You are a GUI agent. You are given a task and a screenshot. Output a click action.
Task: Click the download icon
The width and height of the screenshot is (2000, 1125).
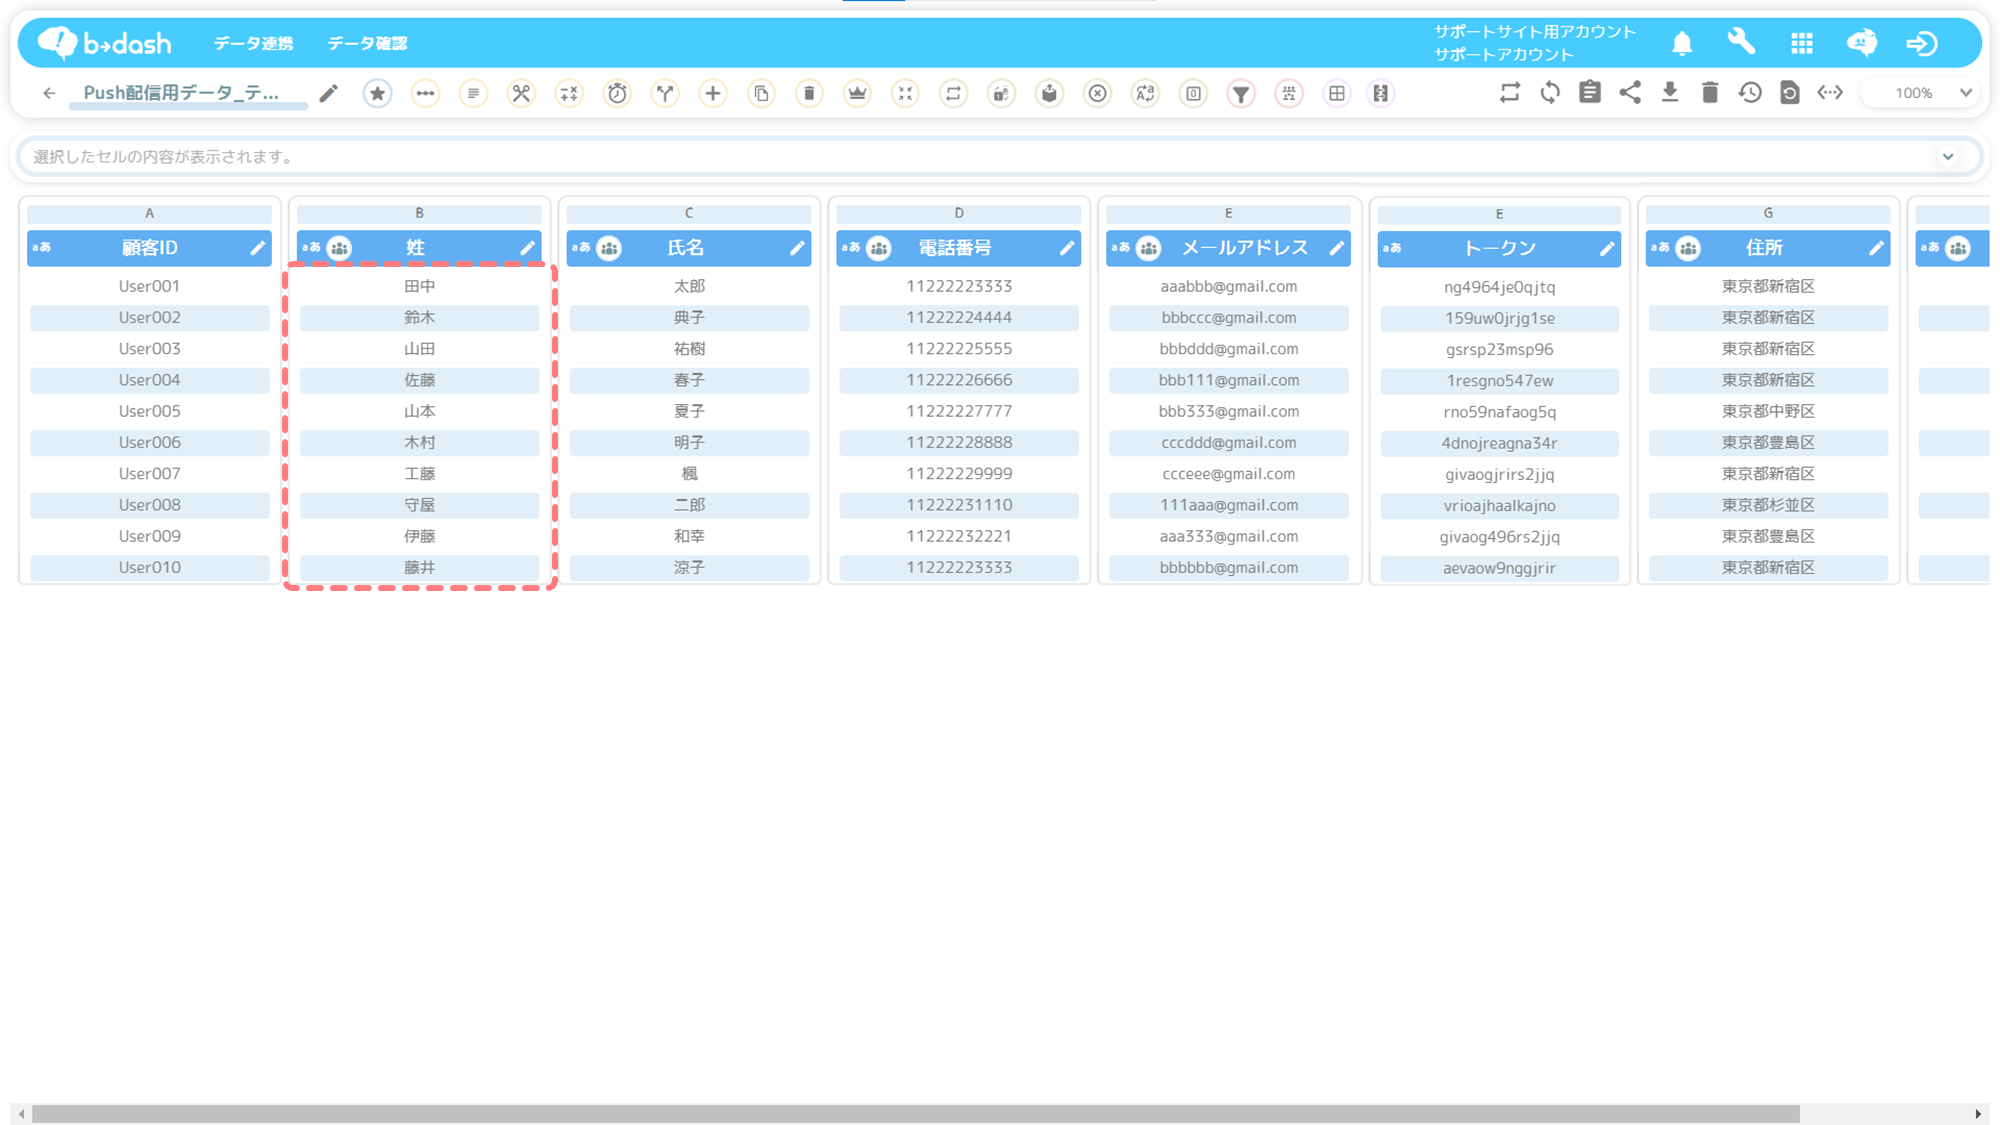1670,93
